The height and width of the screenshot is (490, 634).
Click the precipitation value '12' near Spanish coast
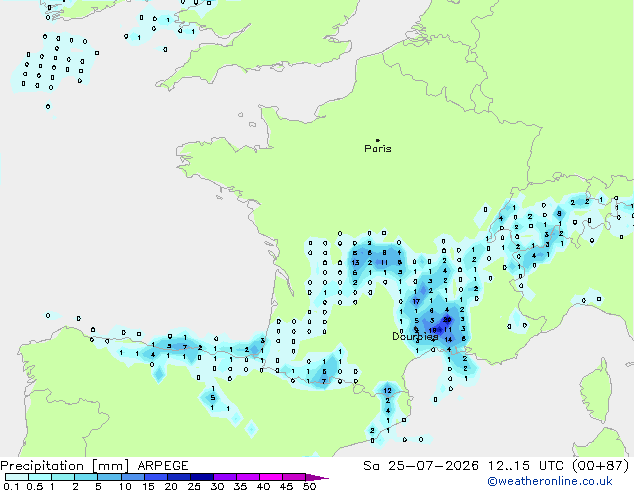click(x=387, y=391)
